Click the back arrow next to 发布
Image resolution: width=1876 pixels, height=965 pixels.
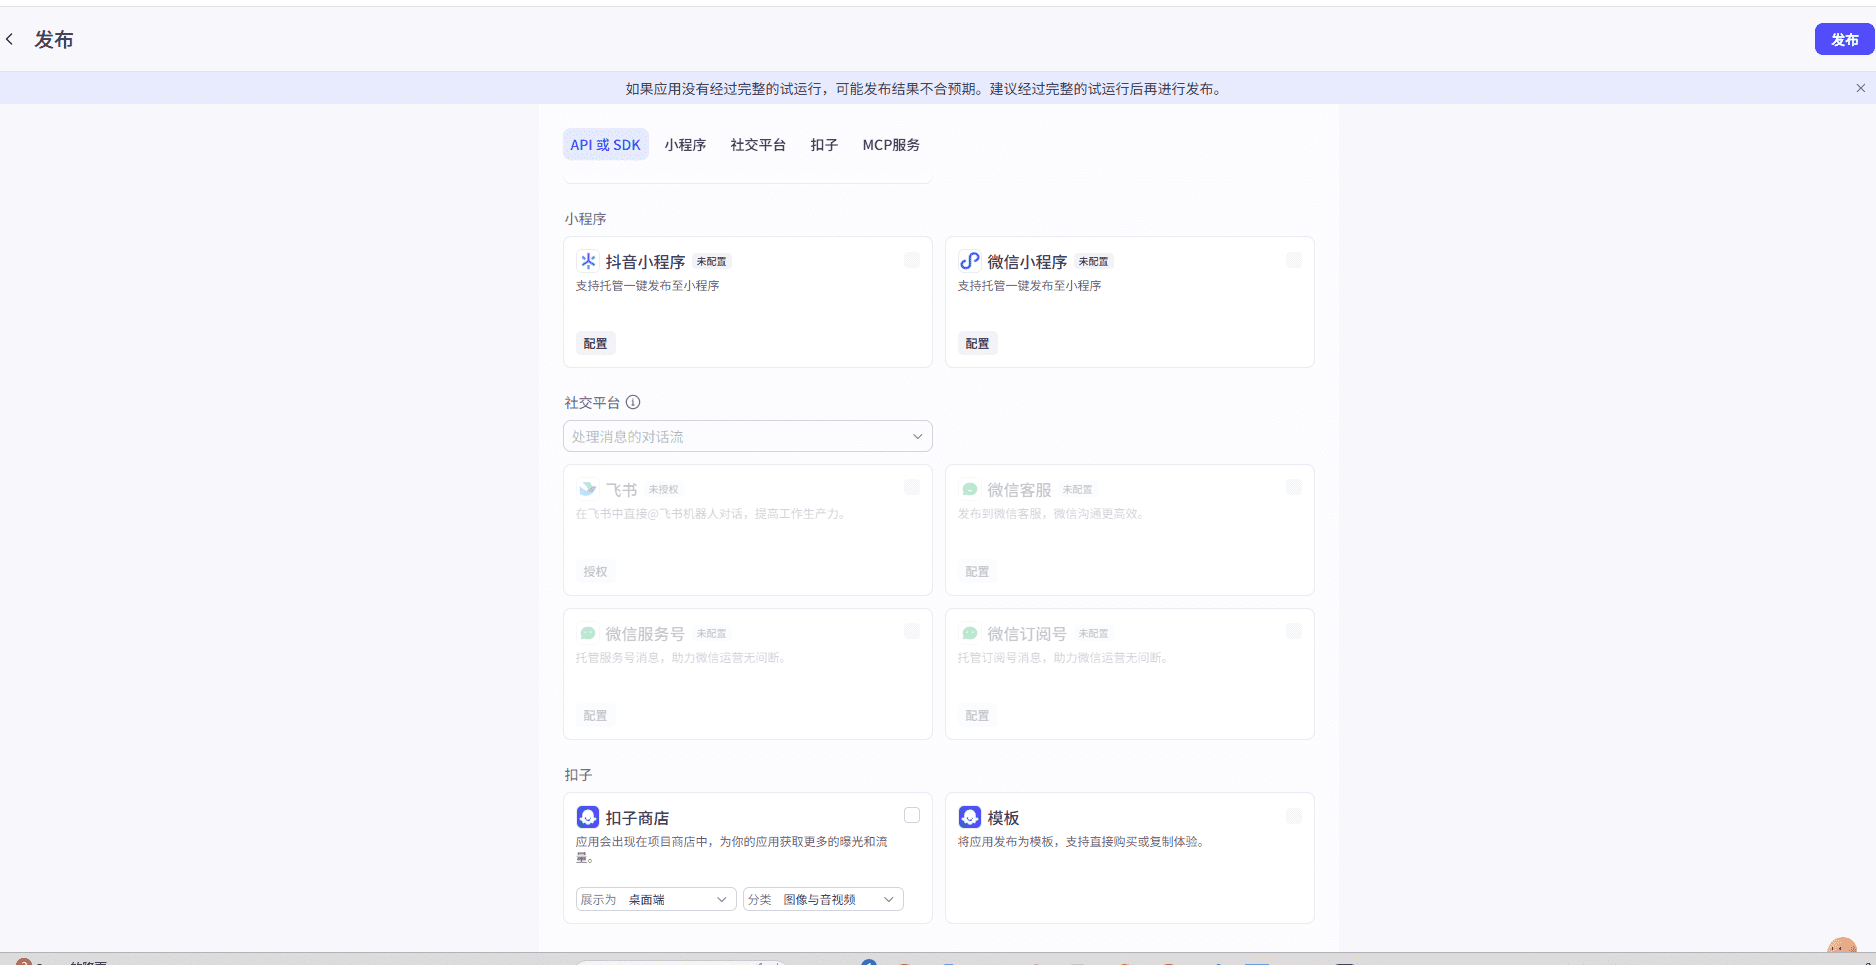[x=10, y=40]
